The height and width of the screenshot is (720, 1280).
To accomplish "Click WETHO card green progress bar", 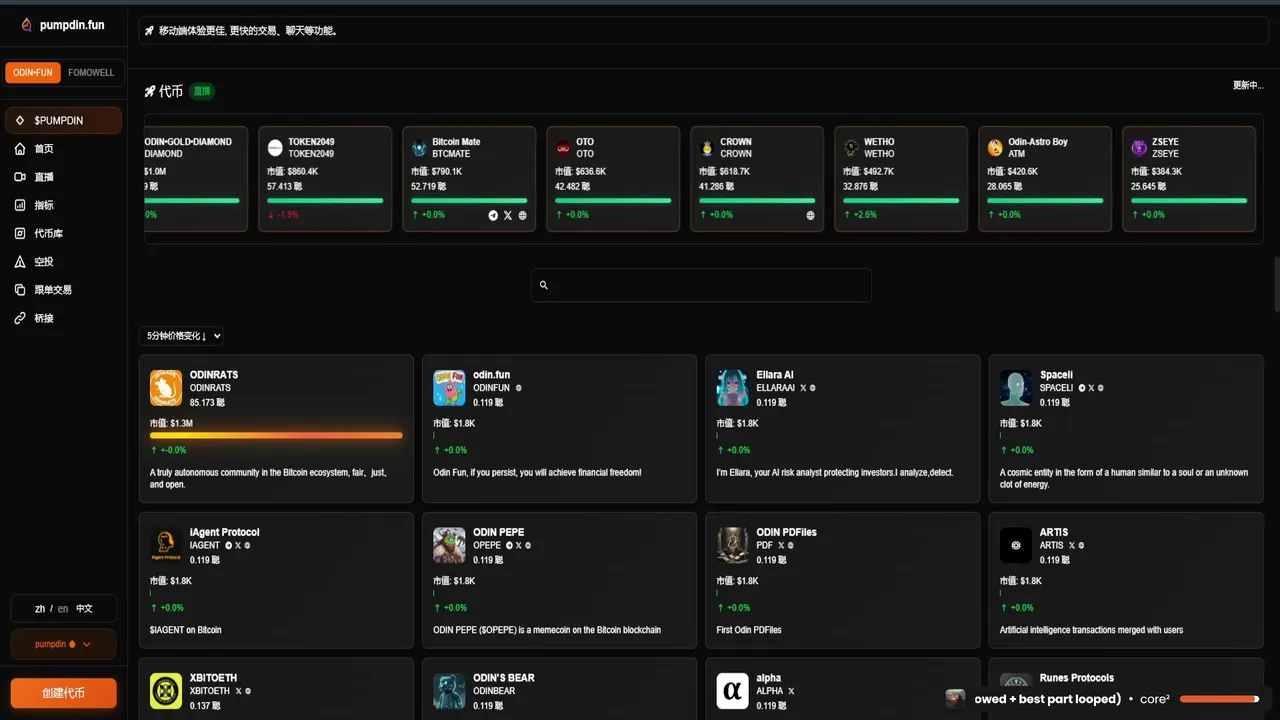I will (x=901, y=200).
